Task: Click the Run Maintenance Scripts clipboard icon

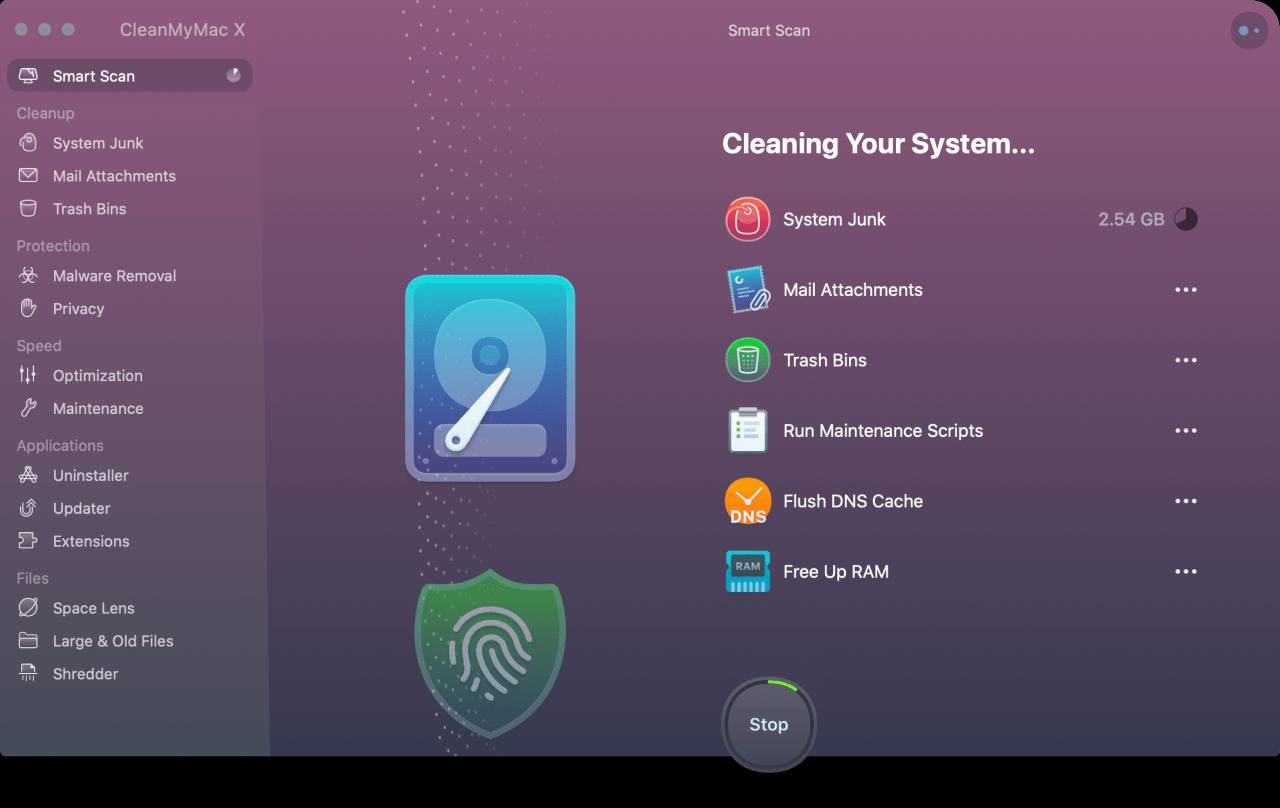Action: pyautogui.click(x=748, y=431)
